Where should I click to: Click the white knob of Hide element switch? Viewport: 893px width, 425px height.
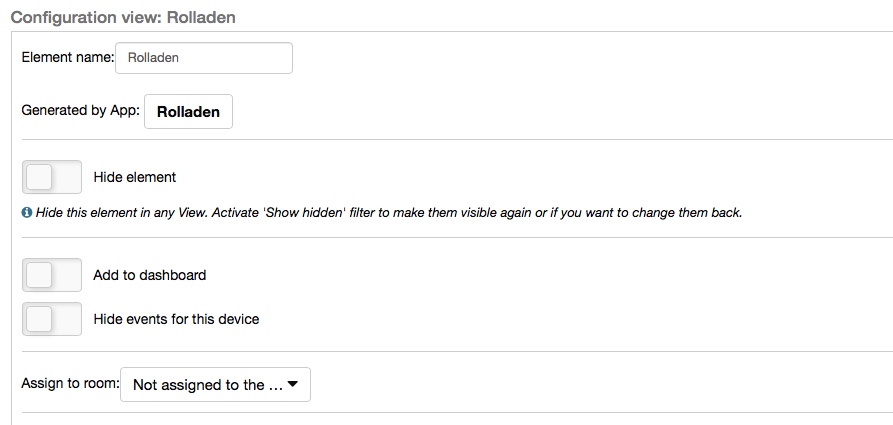click(x=39, y=177)
